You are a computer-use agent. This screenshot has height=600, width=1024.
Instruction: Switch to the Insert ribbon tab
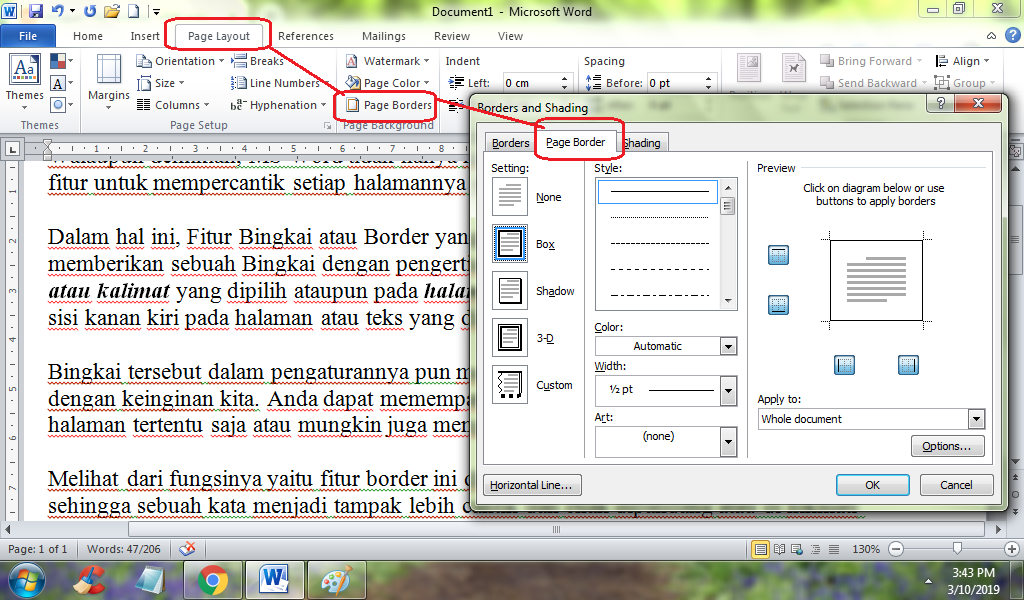[x=144, y=36]
